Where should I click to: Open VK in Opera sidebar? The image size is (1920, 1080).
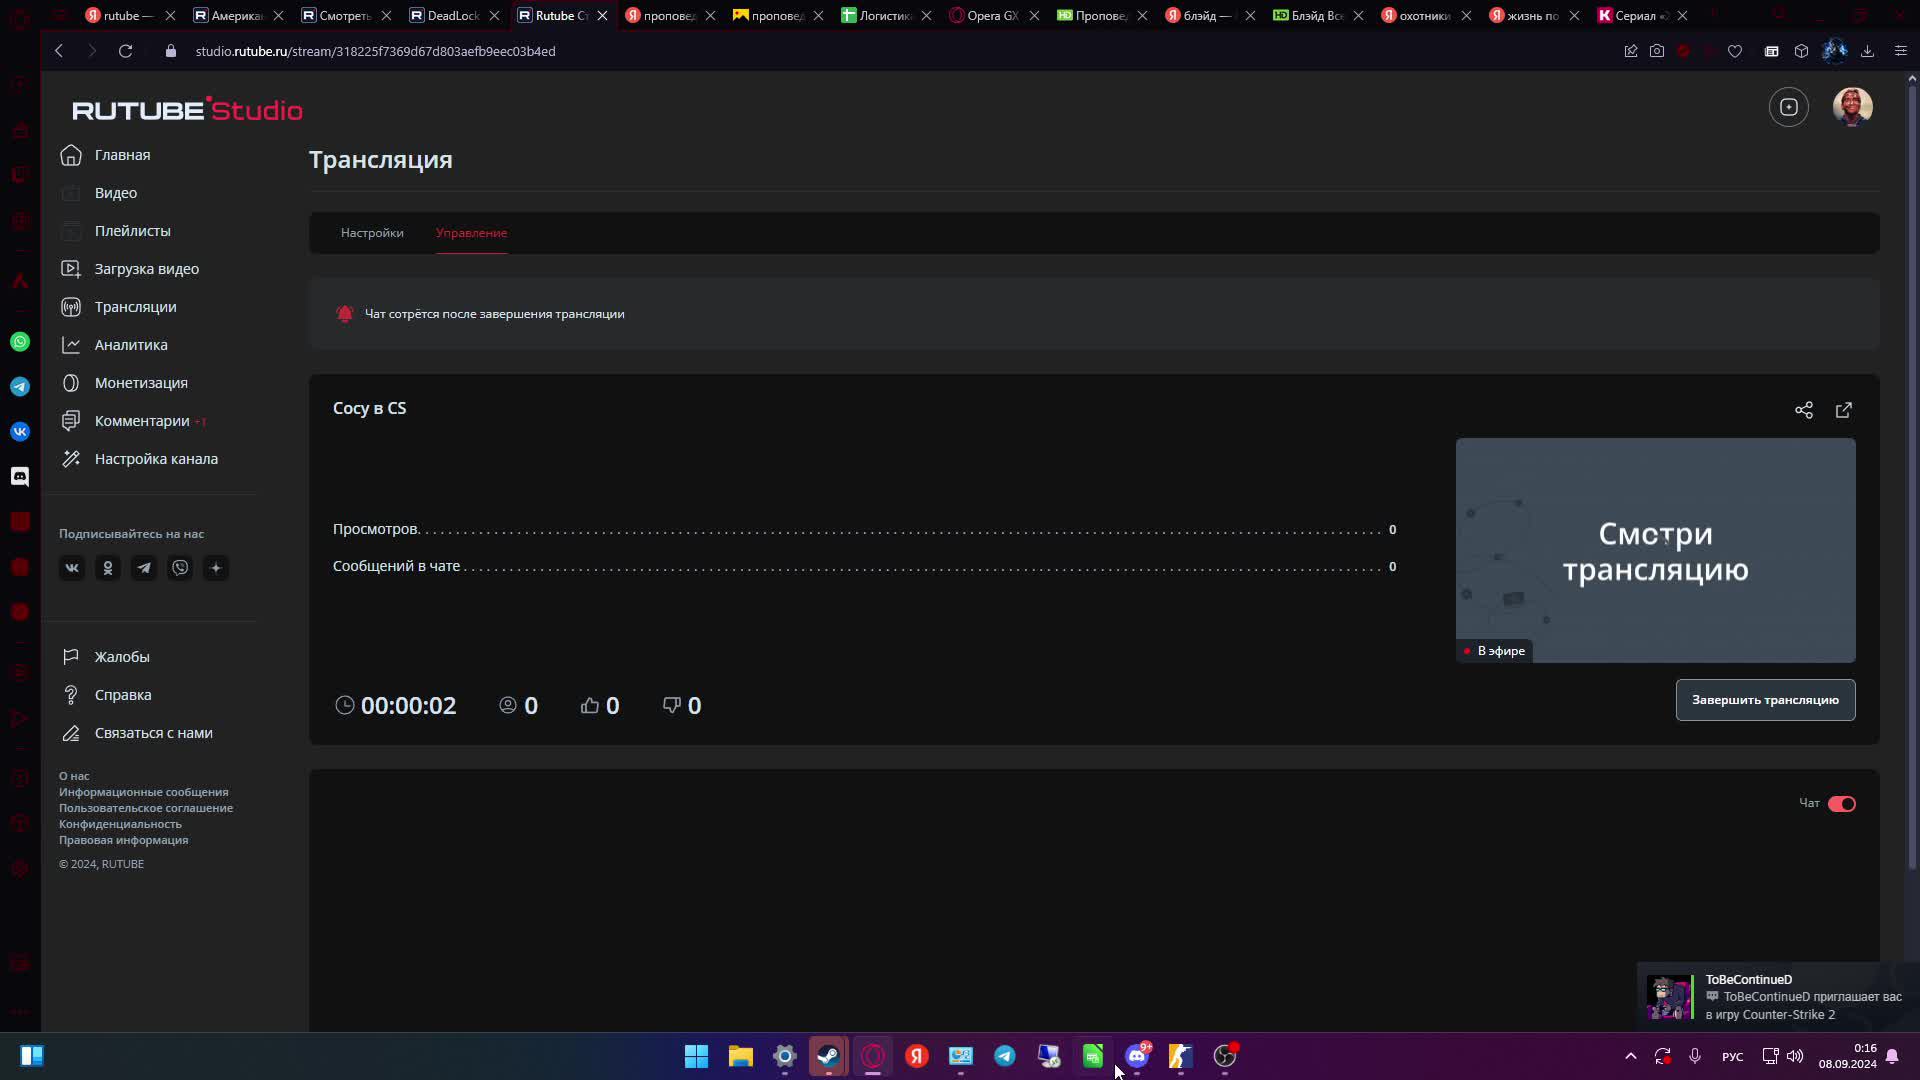pos(20,432)
